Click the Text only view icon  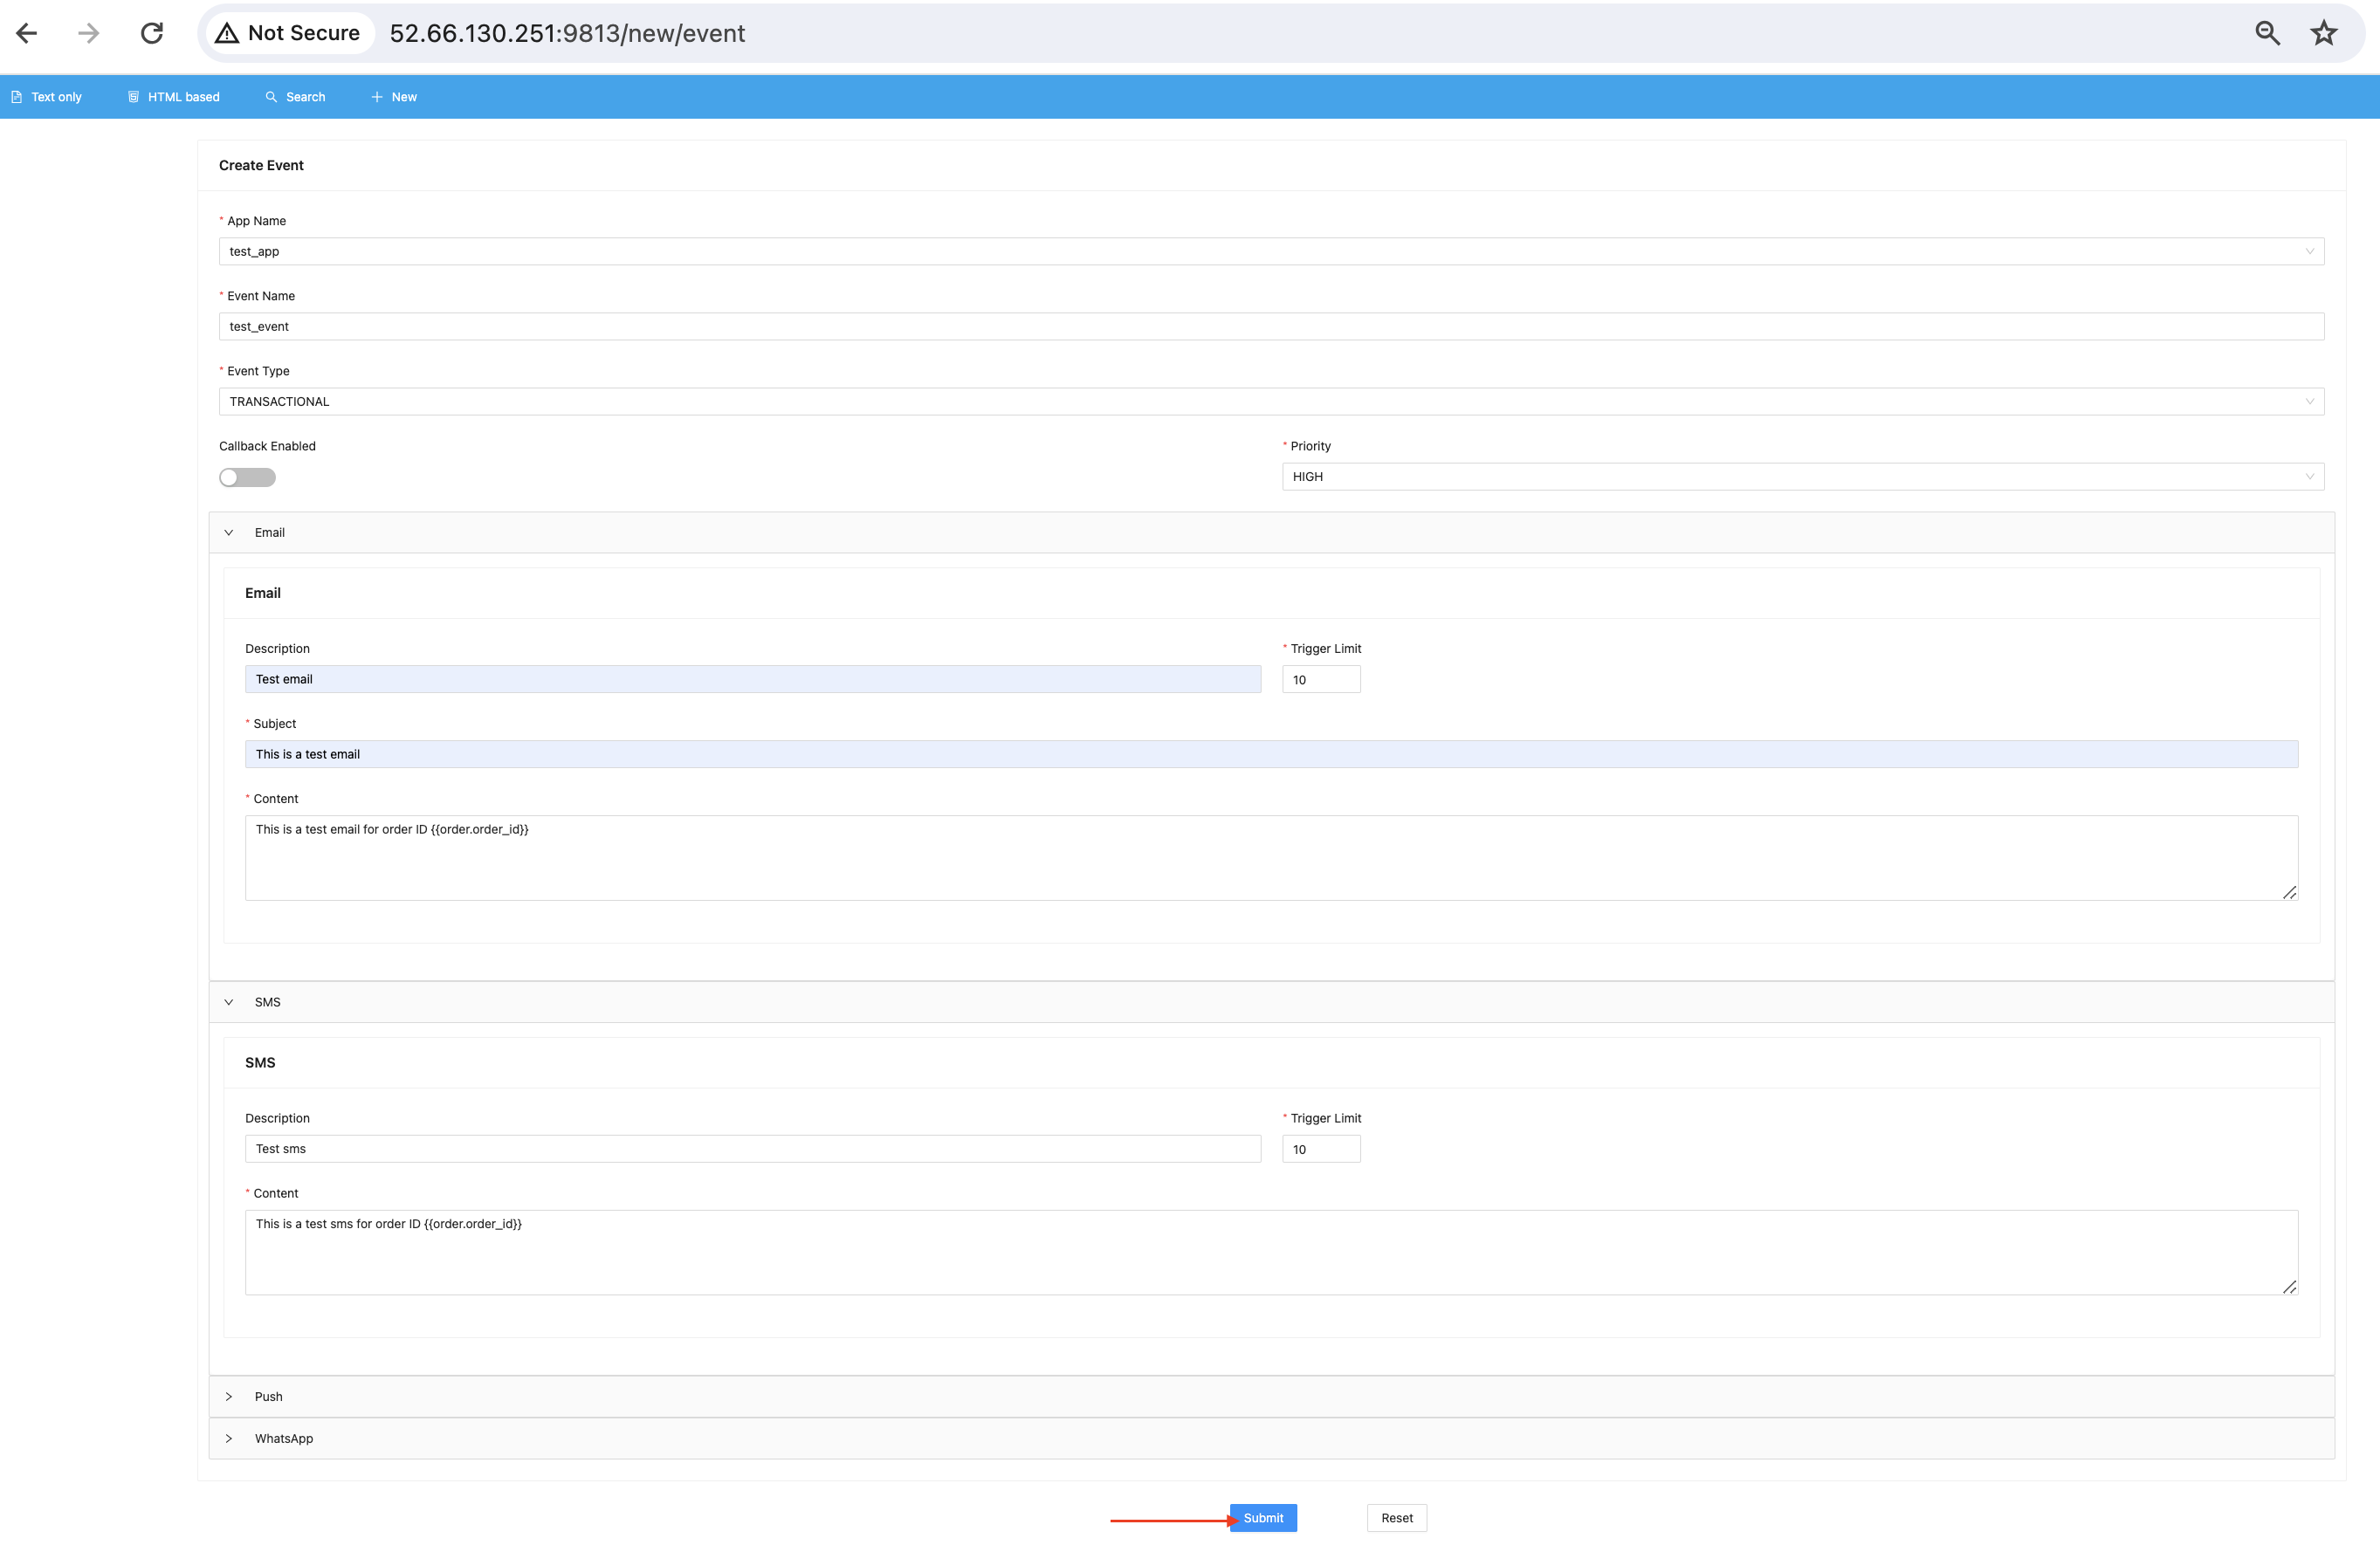(x=19, y=97)
